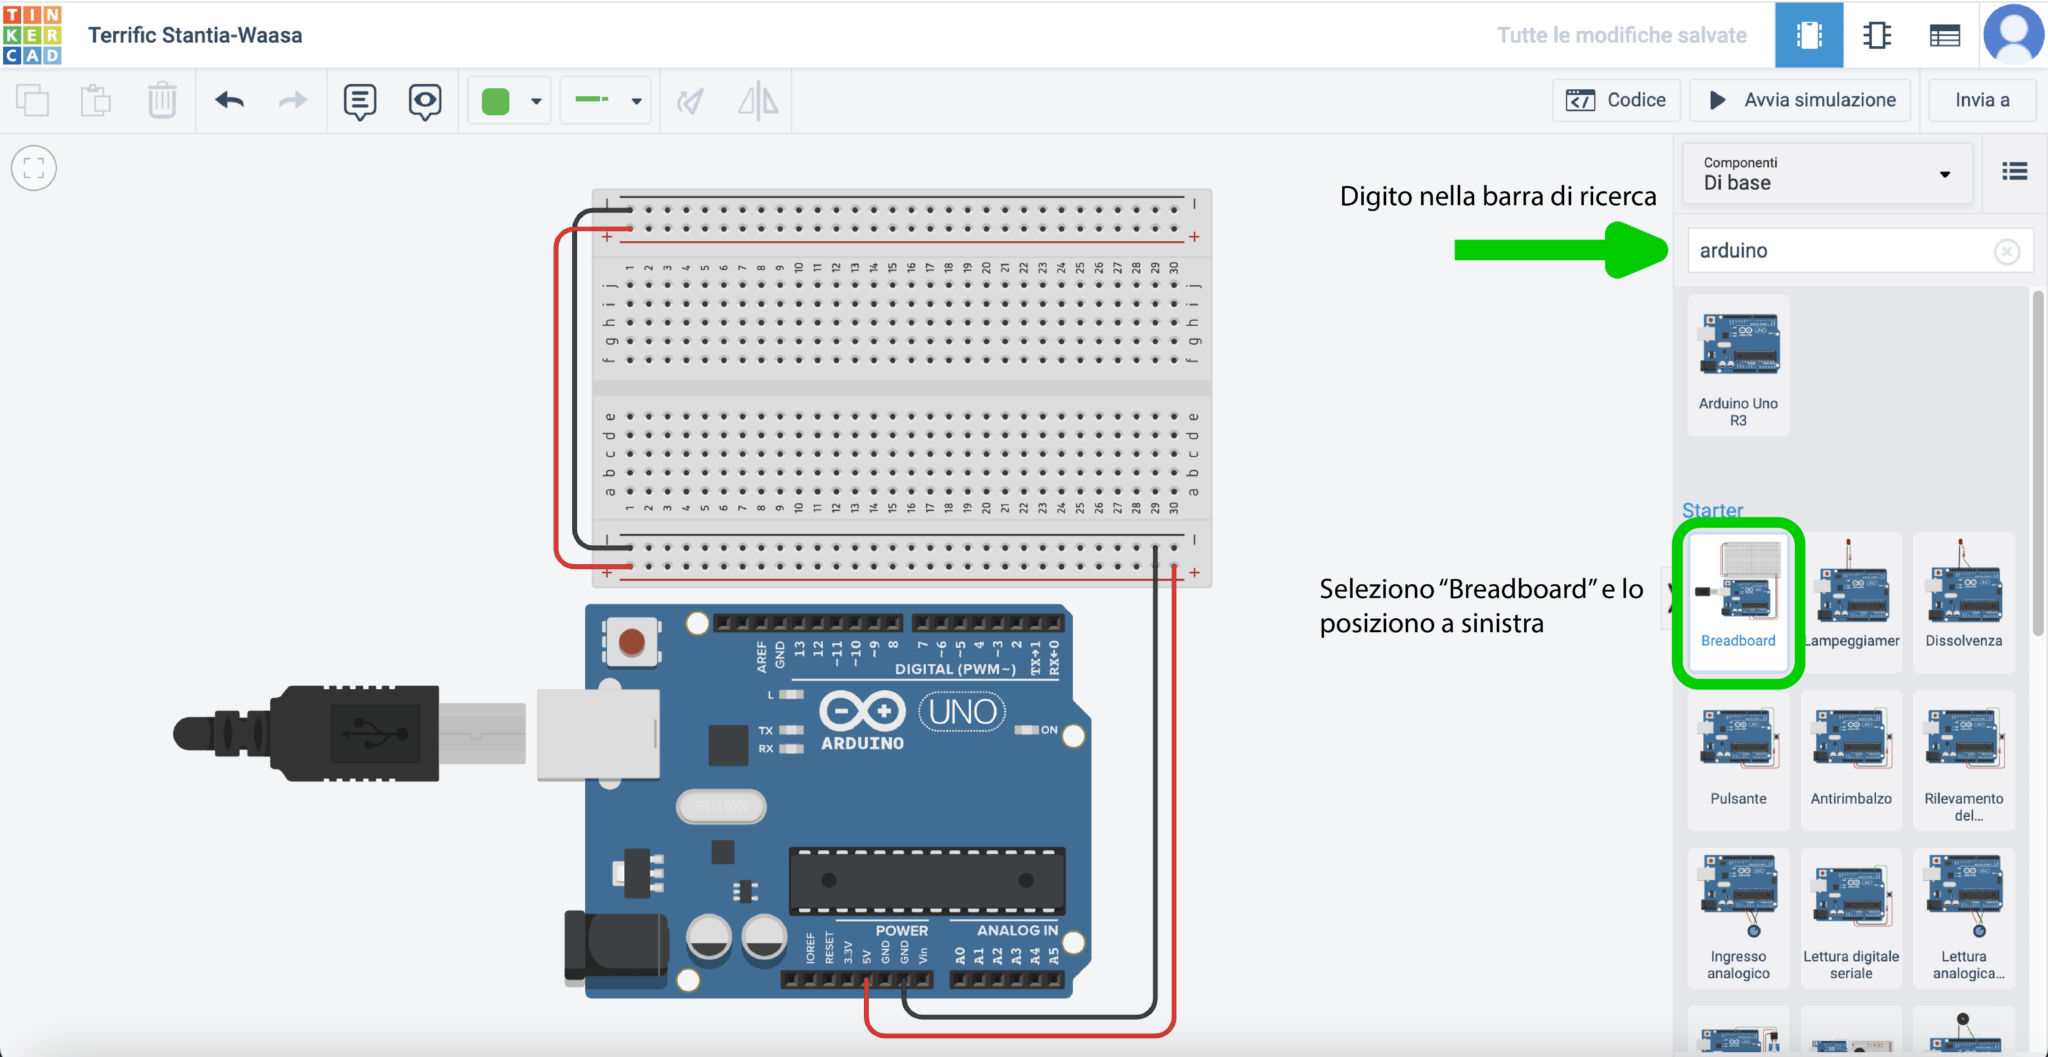This screenshot has width=2048, height=1057.
Task: Open the notes annotation tool
Action: pyautogui.click(x=359, y=100)
